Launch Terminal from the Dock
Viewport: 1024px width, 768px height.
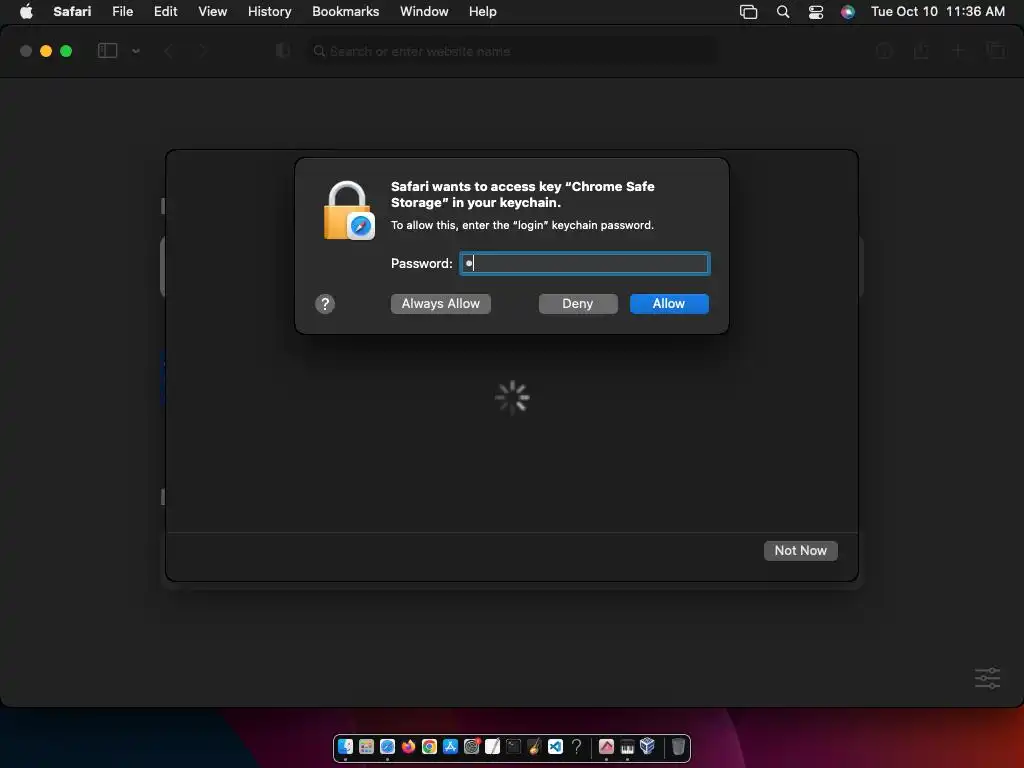[513, 746]
